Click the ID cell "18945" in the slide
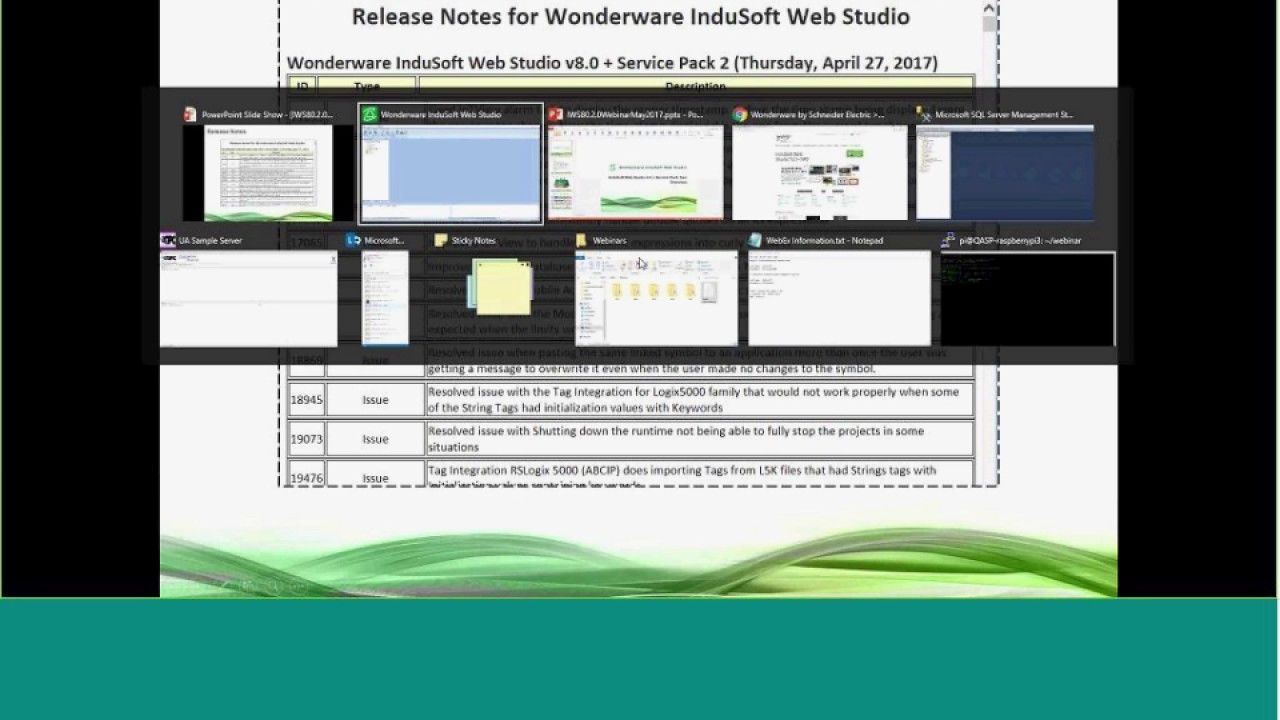The height and width of the screenshot is (720, 1280). pos(306,400)
